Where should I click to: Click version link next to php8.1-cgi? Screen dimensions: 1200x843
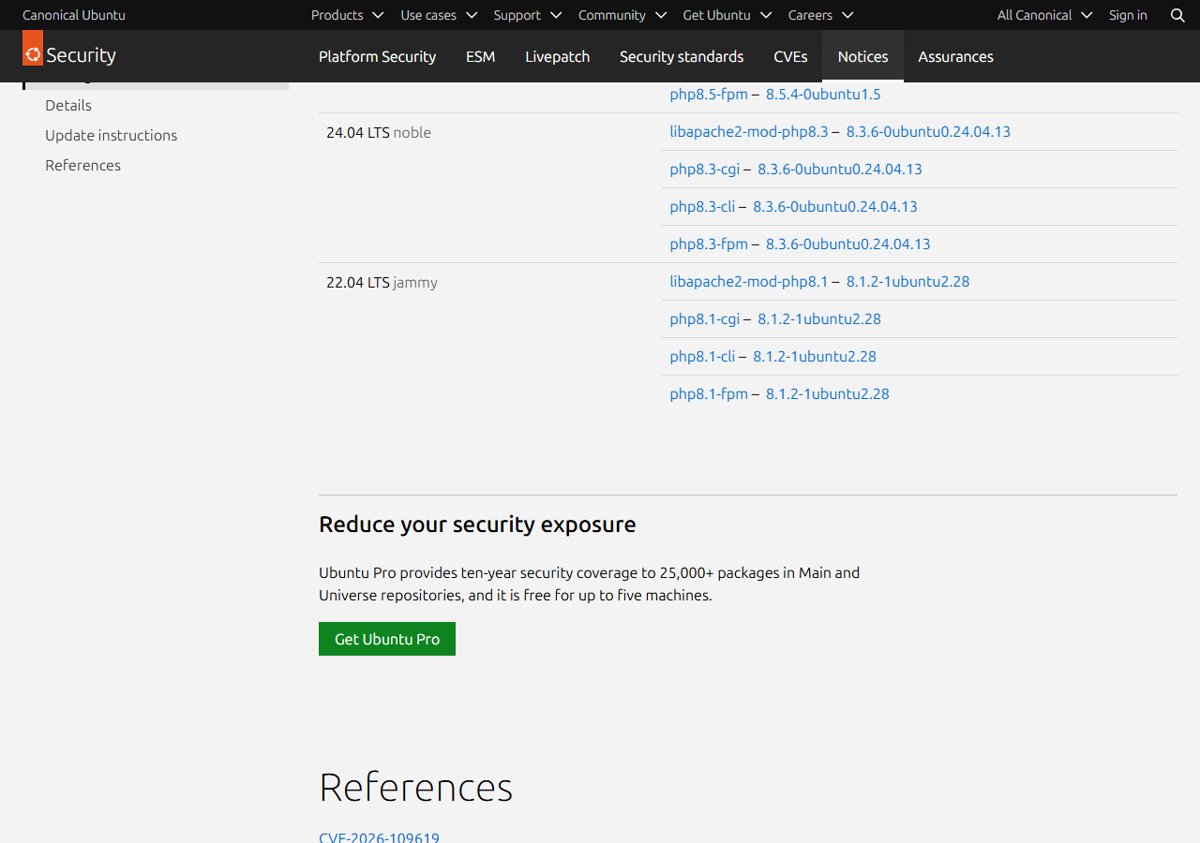point(819,319)
